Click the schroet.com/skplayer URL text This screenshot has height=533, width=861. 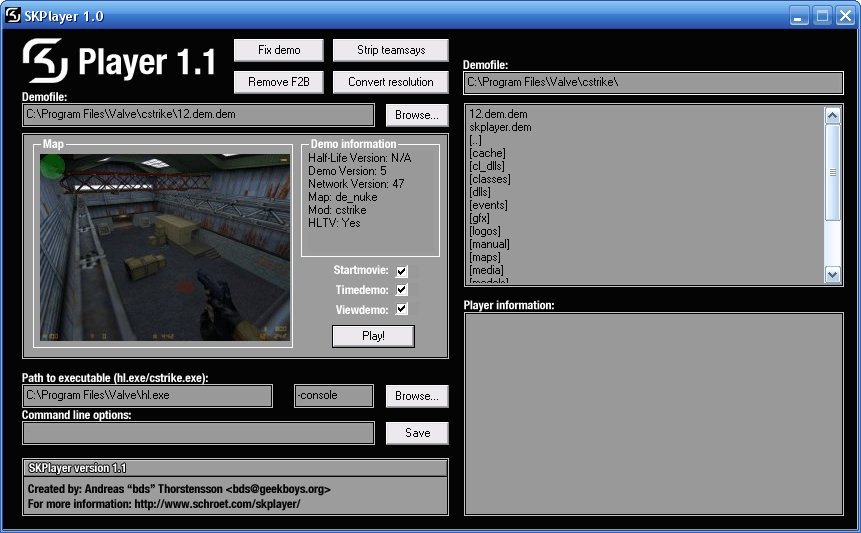[217, 504]
